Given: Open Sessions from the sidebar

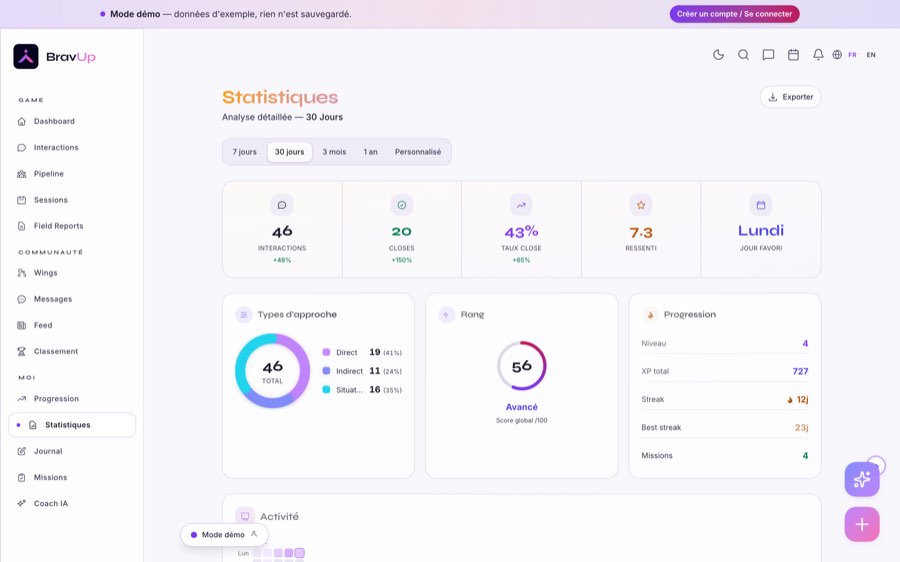Looking at the screenshot, I should [72, 200].
